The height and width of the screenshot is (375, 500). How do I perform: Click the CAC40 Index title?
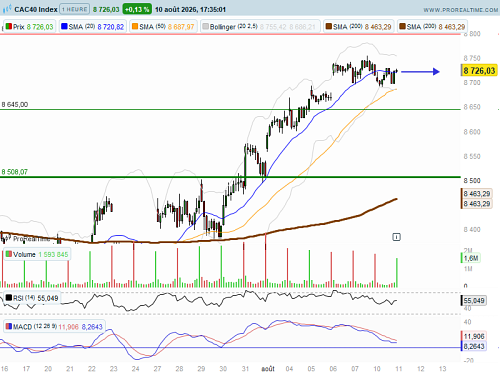[36, 9]
